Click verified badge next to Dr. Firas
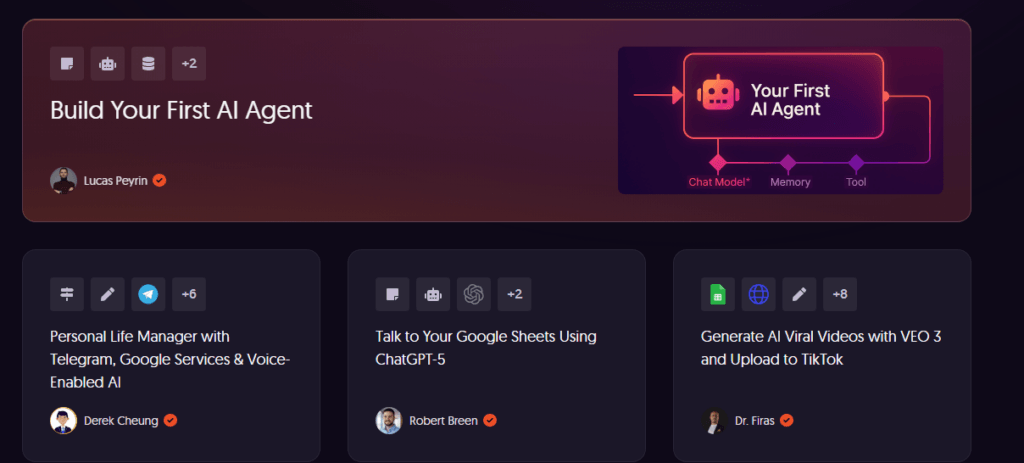Screen dimensions: 1024x463 (787, 421)
